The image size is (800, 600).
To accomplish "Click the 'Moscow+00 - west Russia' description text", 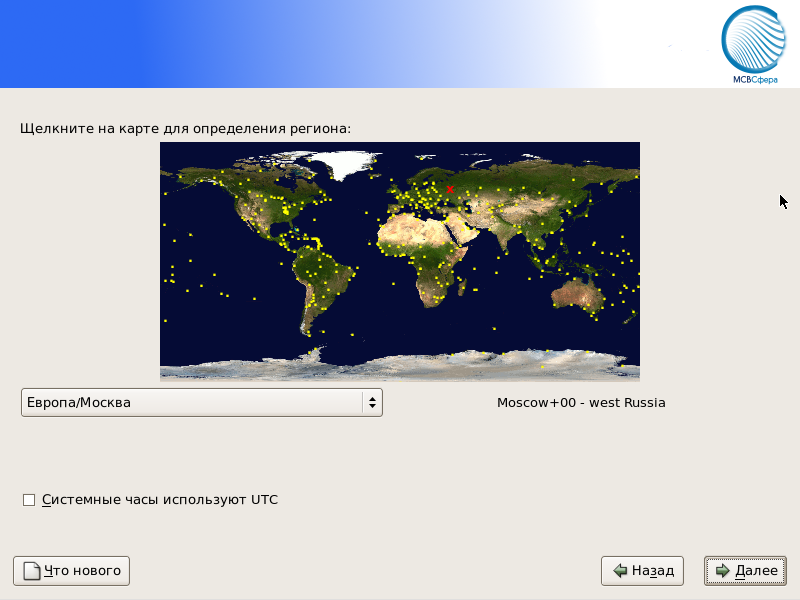I will point(581,403).
